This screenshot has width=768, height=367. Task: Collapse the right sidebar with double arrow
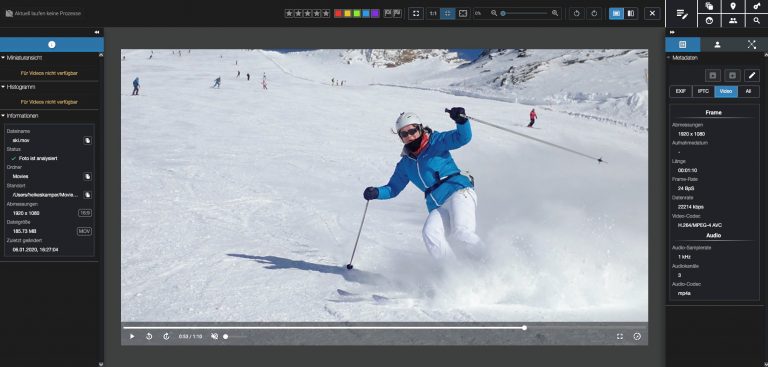coord(672,32)
